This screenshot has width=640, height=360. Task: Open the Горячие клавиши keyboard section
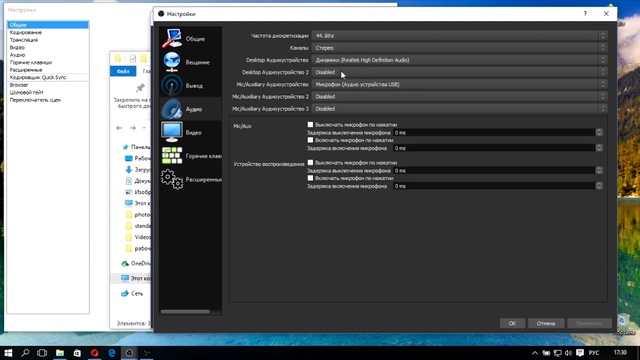pos(172,156)
